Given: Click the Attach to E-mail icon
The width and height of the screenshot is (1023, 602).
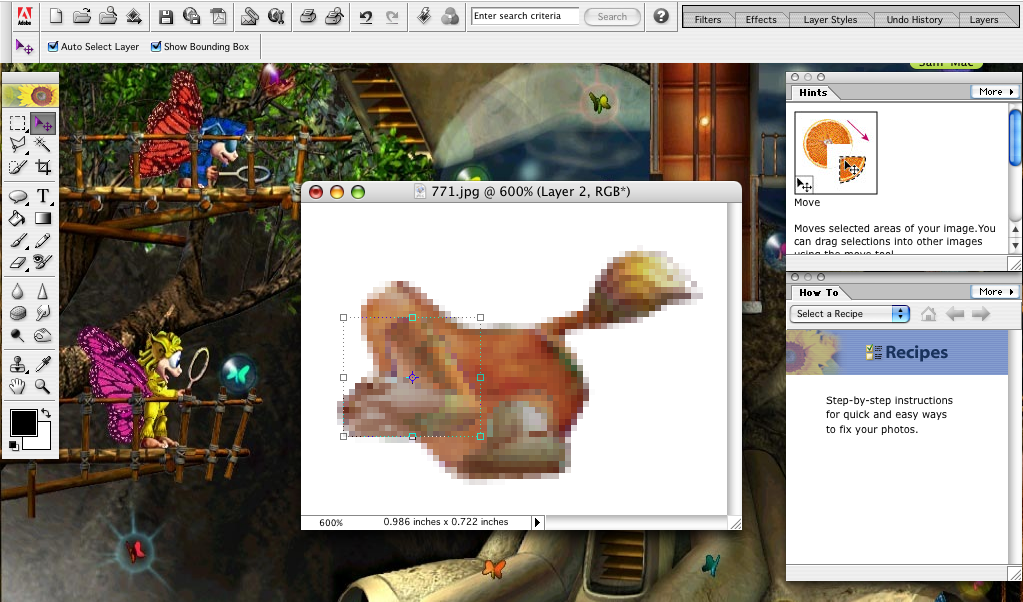Looking at the screenshot, I should (x=249, y=16).
